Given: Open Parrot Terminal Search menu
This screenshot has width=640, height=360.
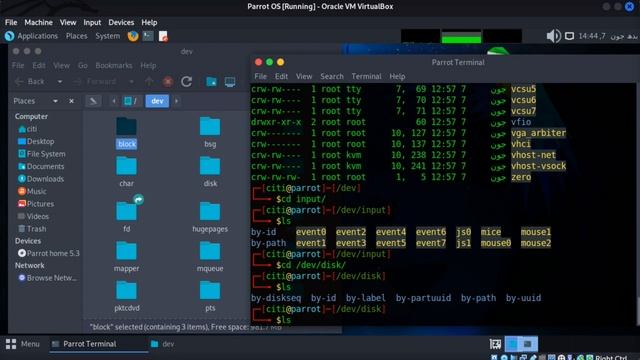Looking at the screenshot, I should click(332, 76).
